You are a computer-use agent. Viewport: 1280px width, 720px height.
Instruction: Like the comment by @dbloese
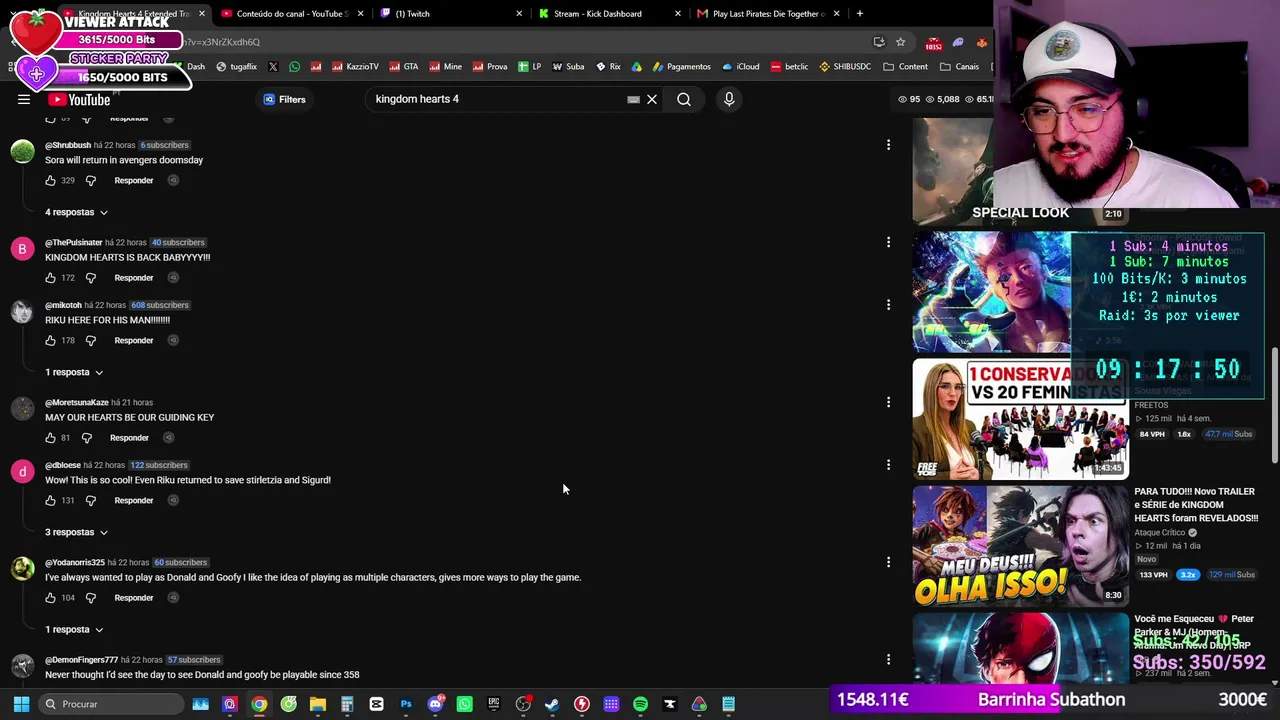[x=50, y=500]
